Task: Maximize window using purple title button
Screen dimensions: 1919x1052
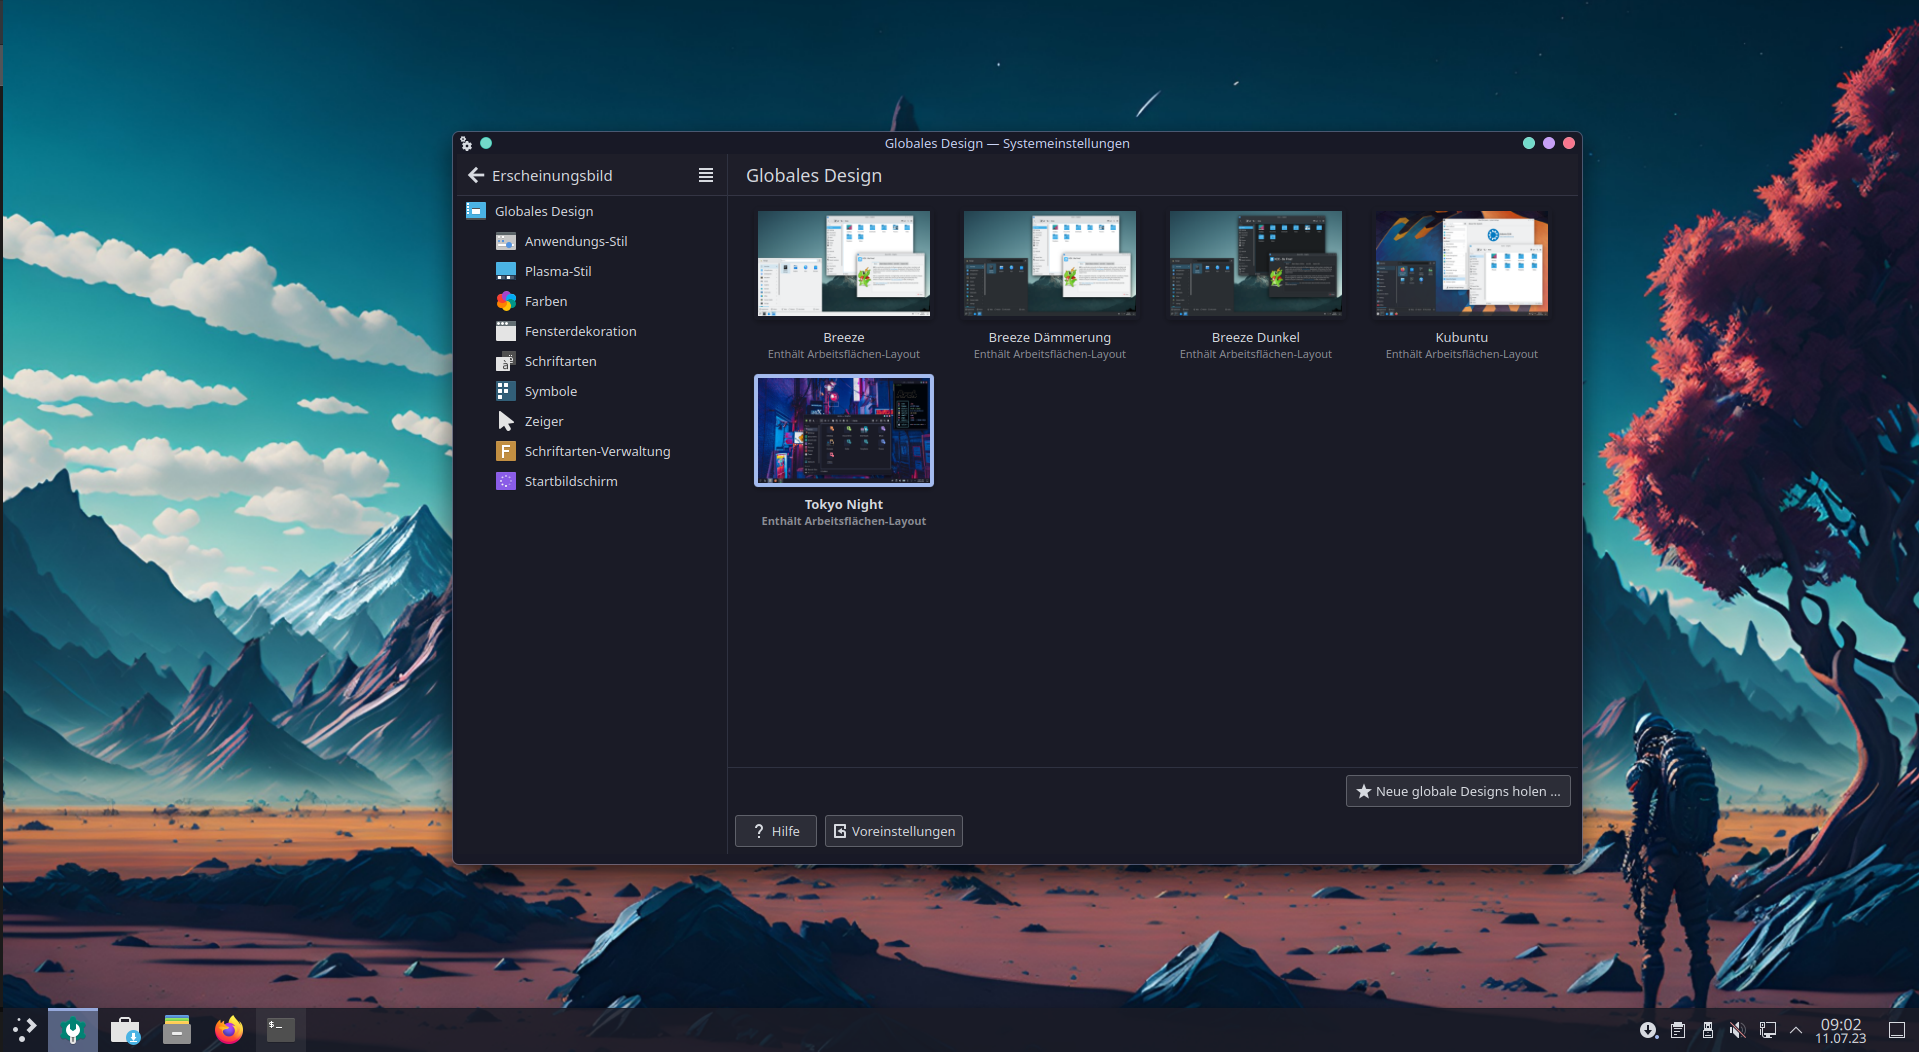Action: pos(1549,143)
